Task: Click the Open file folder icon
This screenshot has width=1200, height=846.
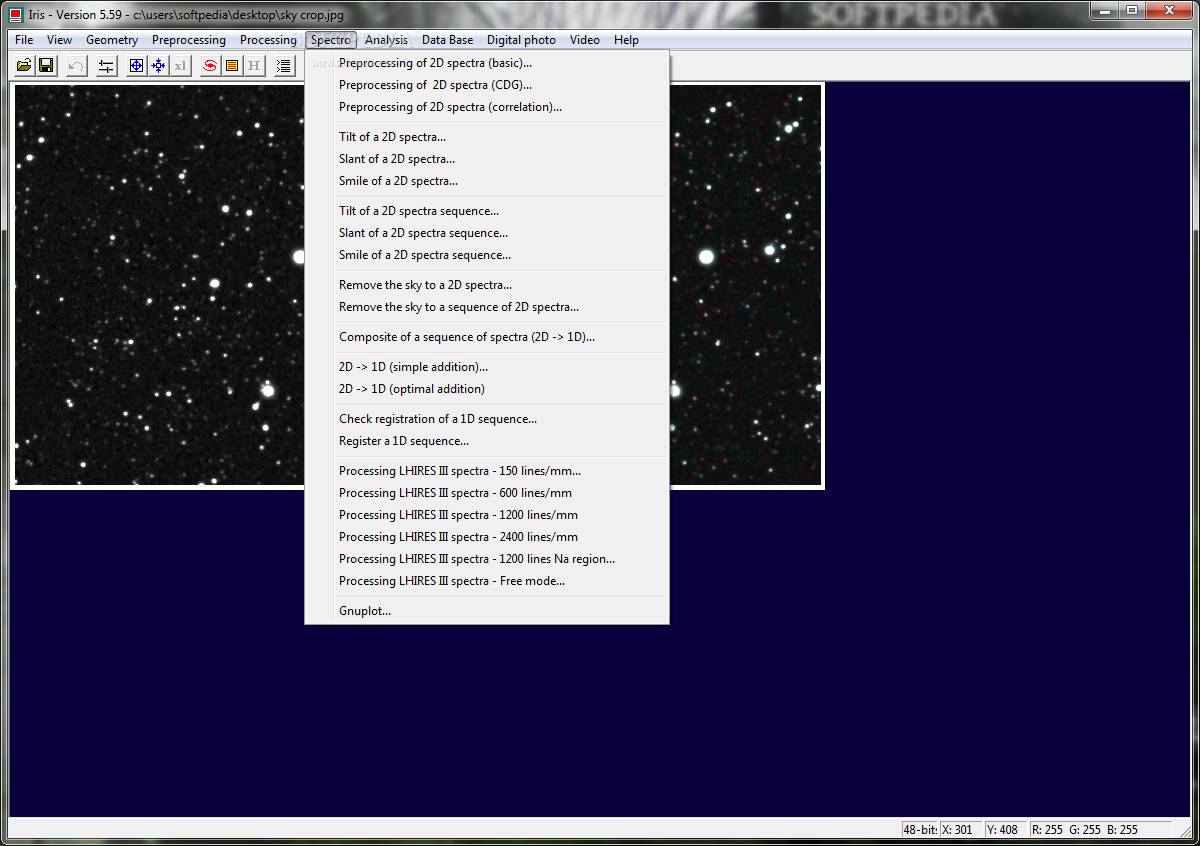Action: coord(24,66)
